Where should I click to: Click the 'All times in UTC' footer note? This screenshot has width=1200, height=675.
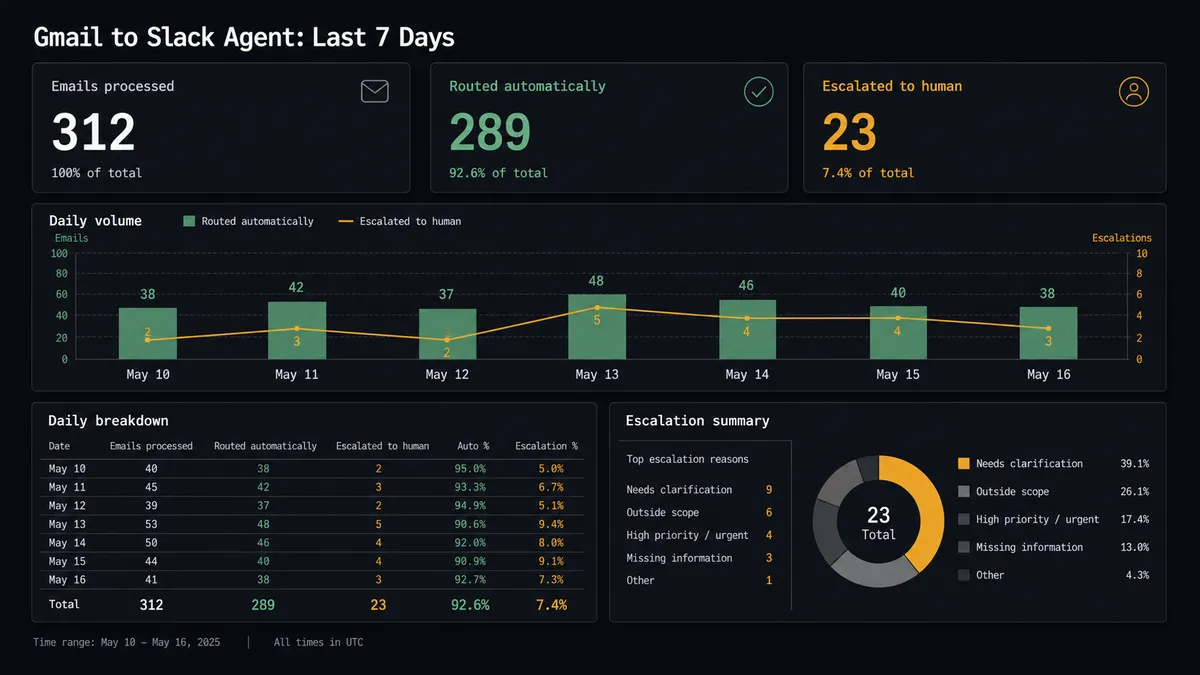pyautogui.click(x=318, y=642)
